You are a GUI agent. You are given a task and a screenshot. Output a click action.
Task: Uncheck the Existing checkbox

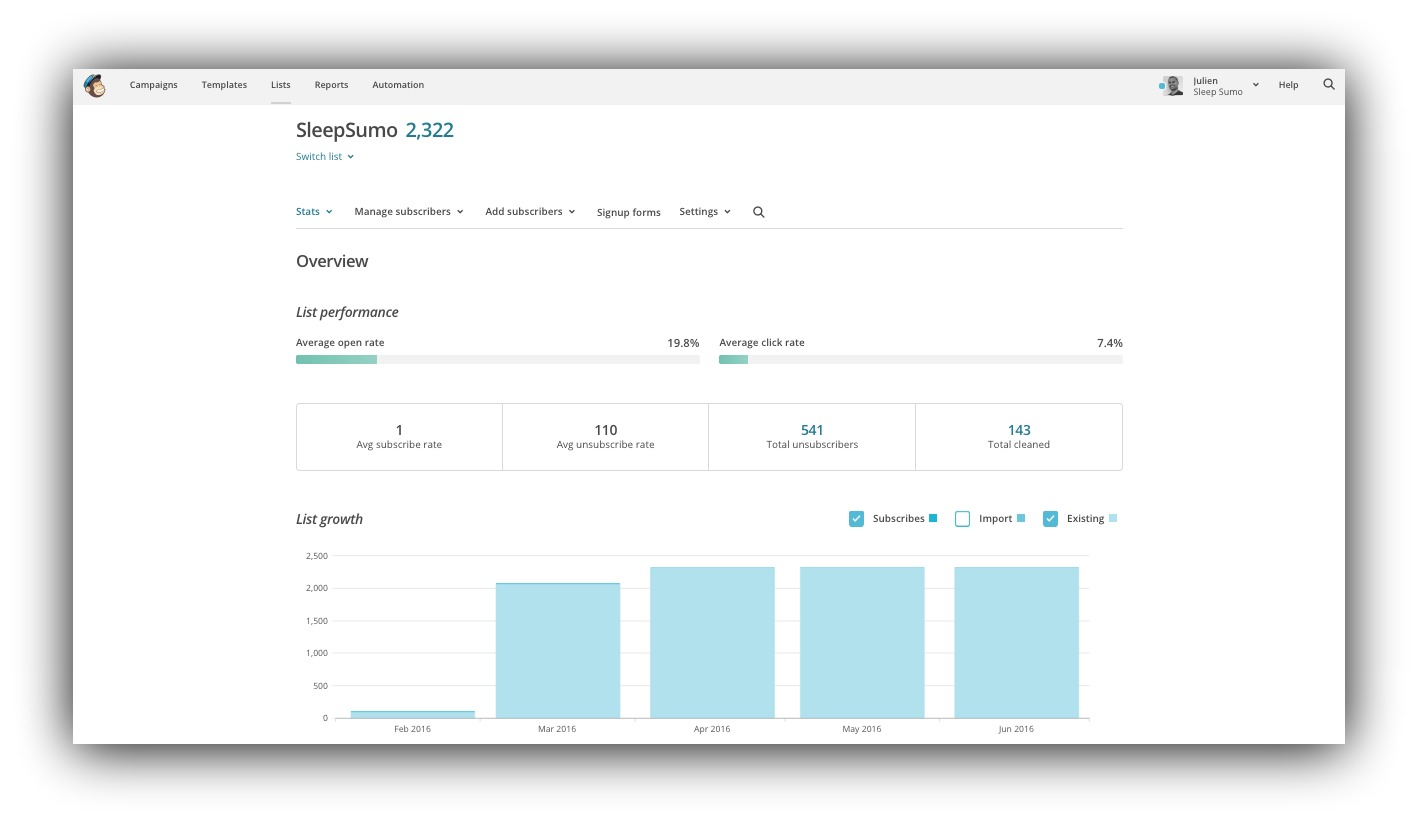point(1050,519)
